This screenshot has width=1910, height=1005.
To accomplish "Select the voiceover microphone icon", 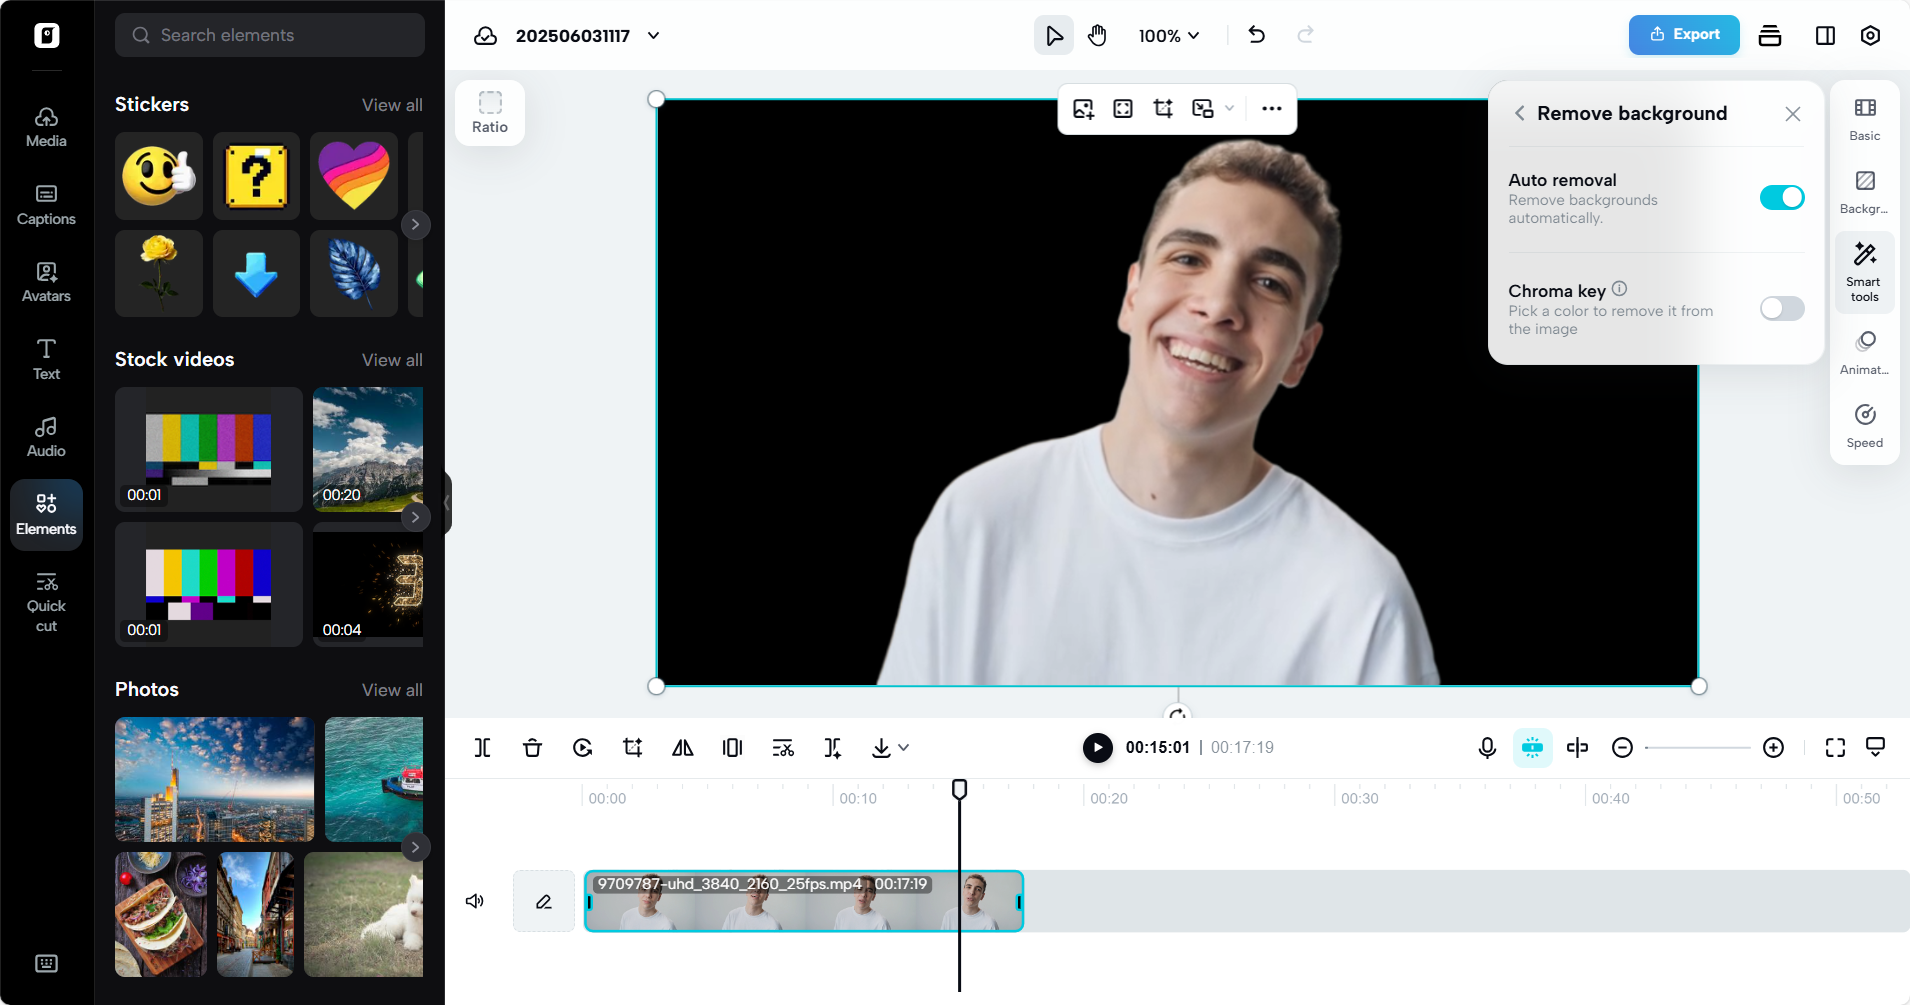I will tap(1486, 747).
